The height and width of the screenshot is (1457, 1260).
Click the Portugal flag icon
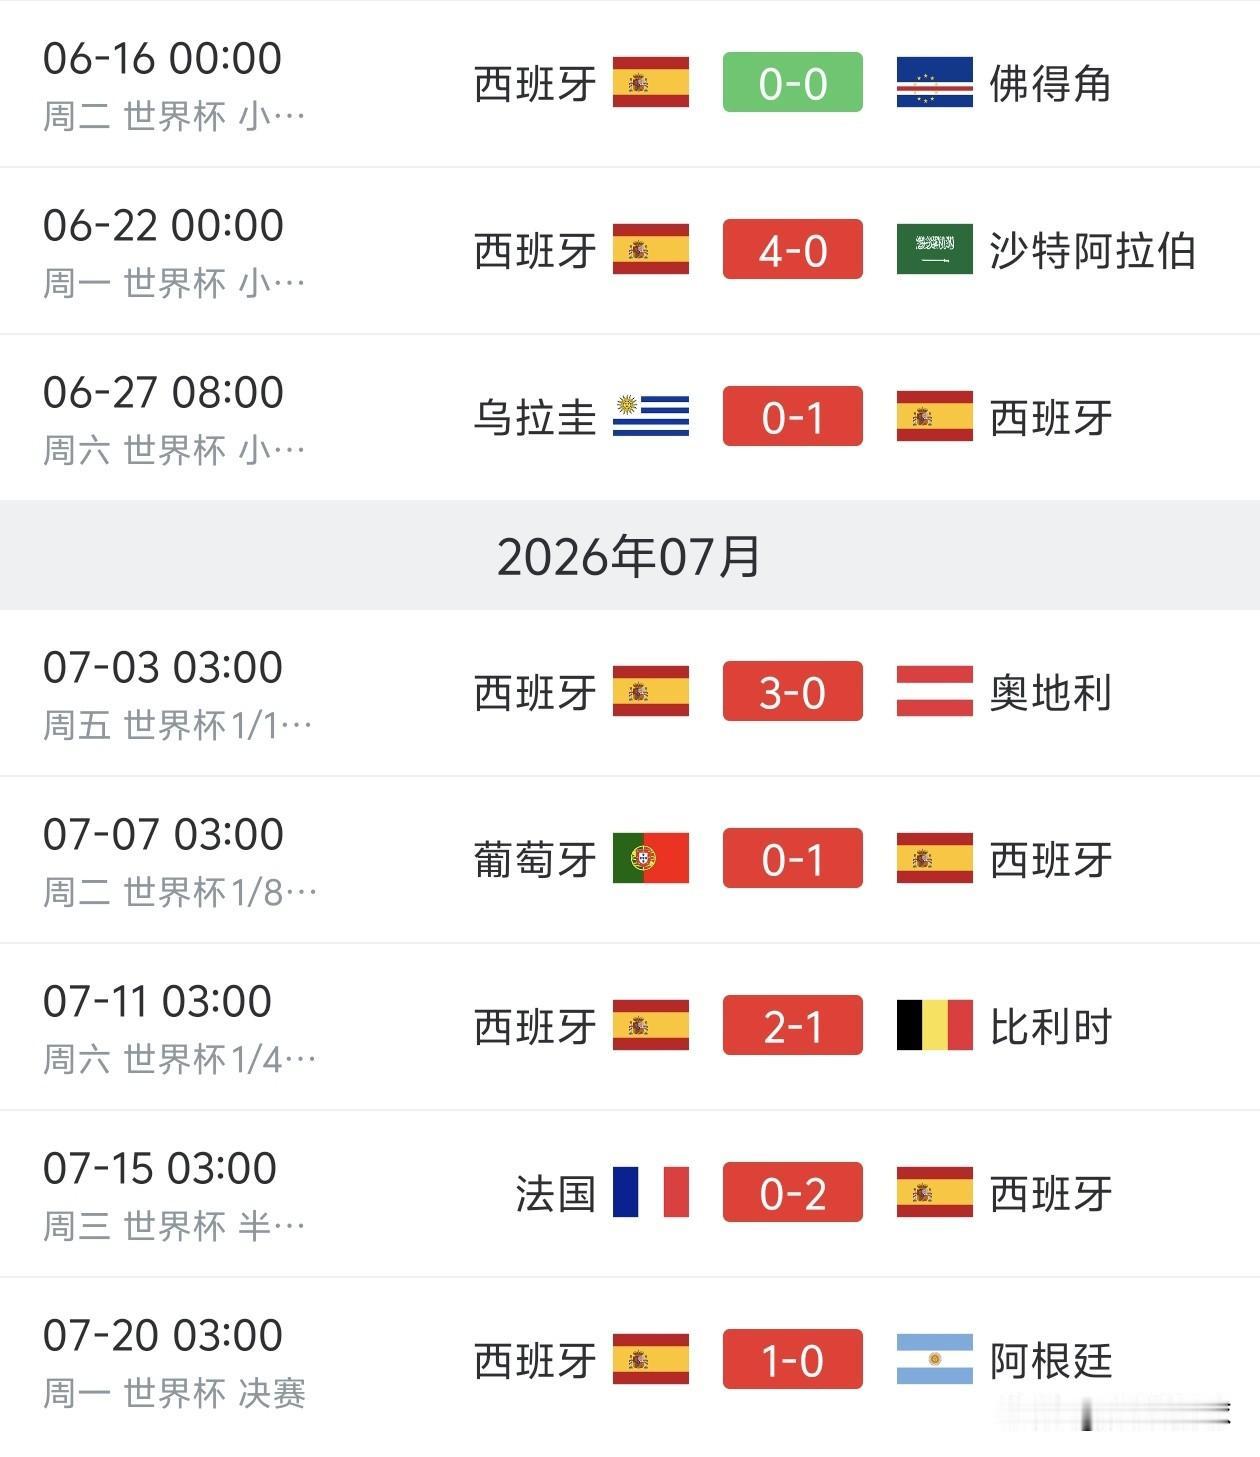point(651,859)
